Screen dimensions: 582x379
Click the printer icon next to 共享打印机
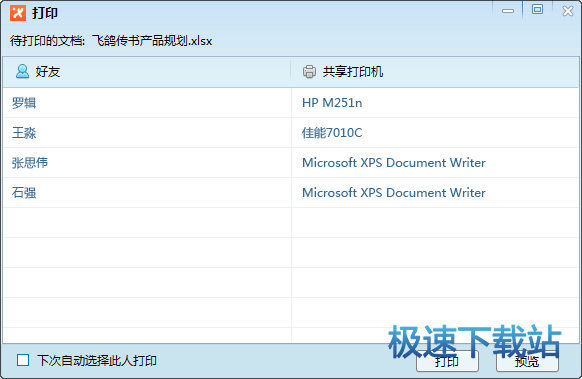309,72
